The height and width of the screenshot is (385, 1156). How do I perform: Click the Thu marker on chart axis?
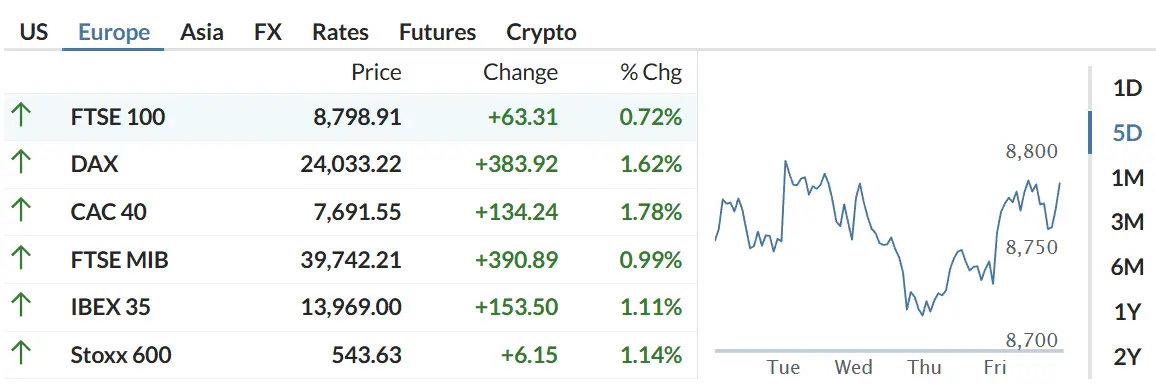[x=925, y=367]
